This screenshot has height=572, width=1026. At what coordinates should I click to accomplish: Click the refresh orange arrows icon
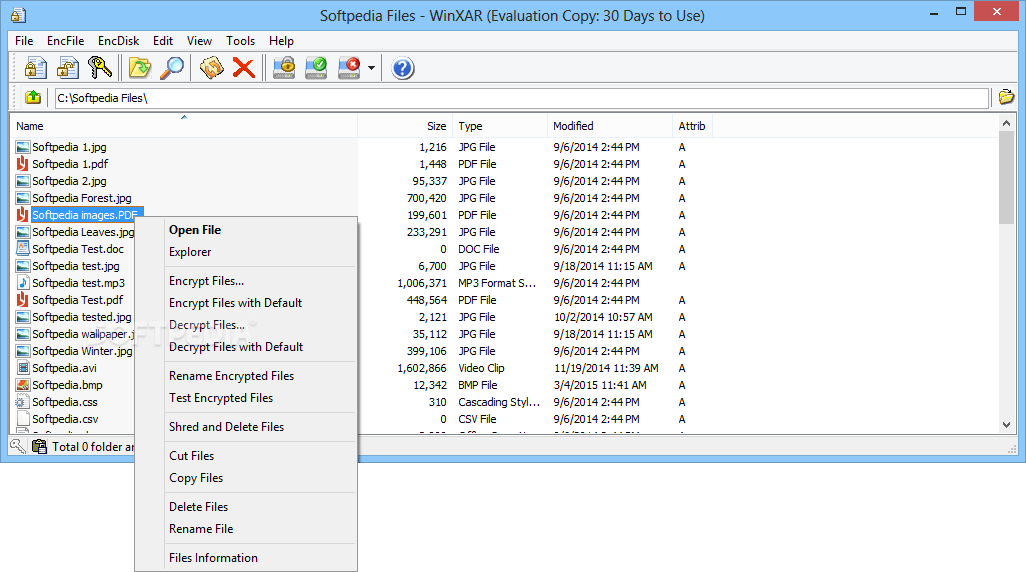211,68
